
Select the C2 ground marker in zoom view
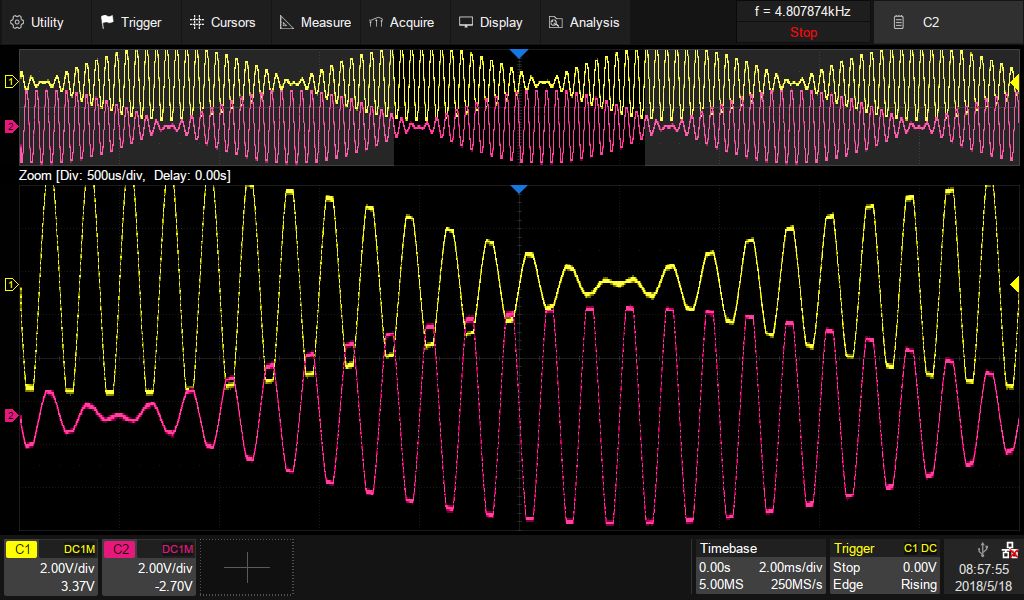(x=11, y=415)
